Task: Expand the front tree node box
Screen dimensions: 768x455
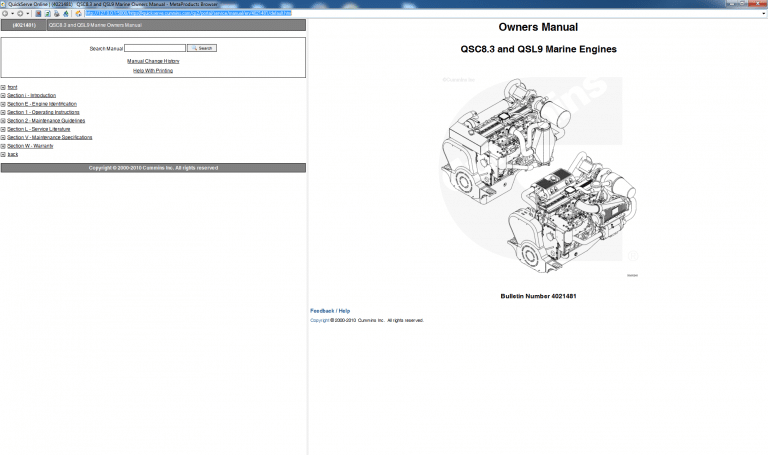Action: pos(3,88)
